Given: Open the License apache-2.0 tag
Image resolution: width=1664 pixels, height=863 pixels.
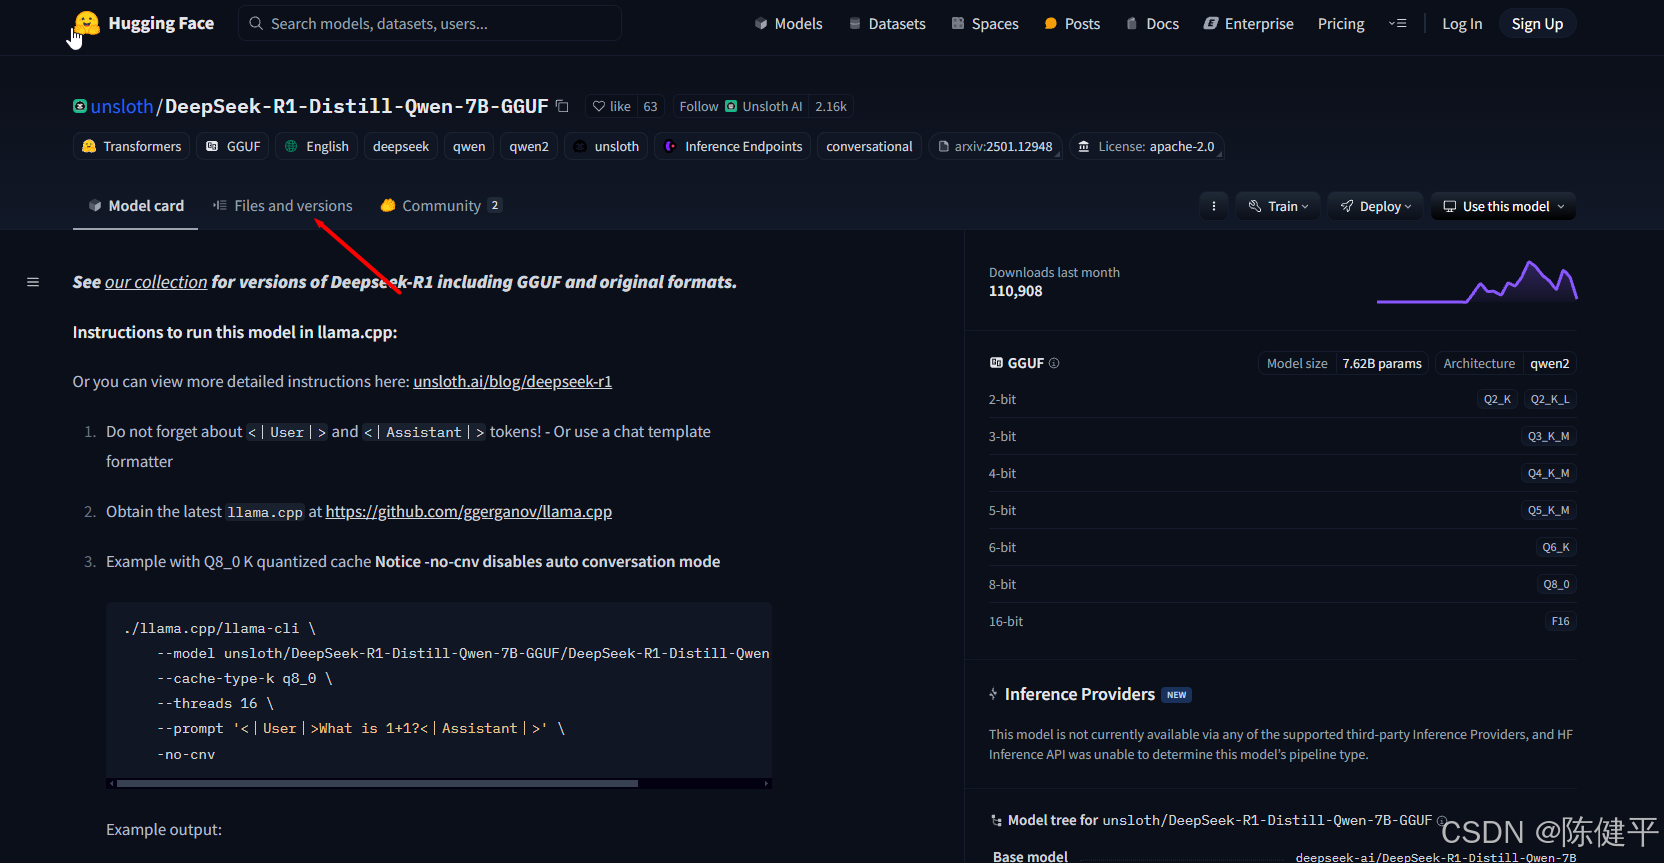Looking at the screenshot, I should 1147,146.
